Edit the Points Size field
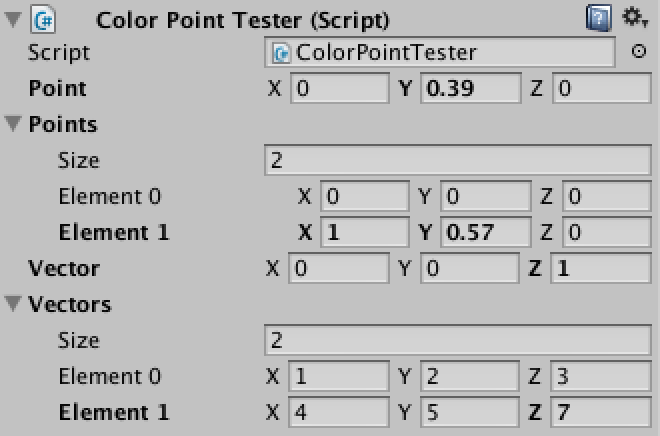This screenshot has height=436, width=660. (458, 160)
